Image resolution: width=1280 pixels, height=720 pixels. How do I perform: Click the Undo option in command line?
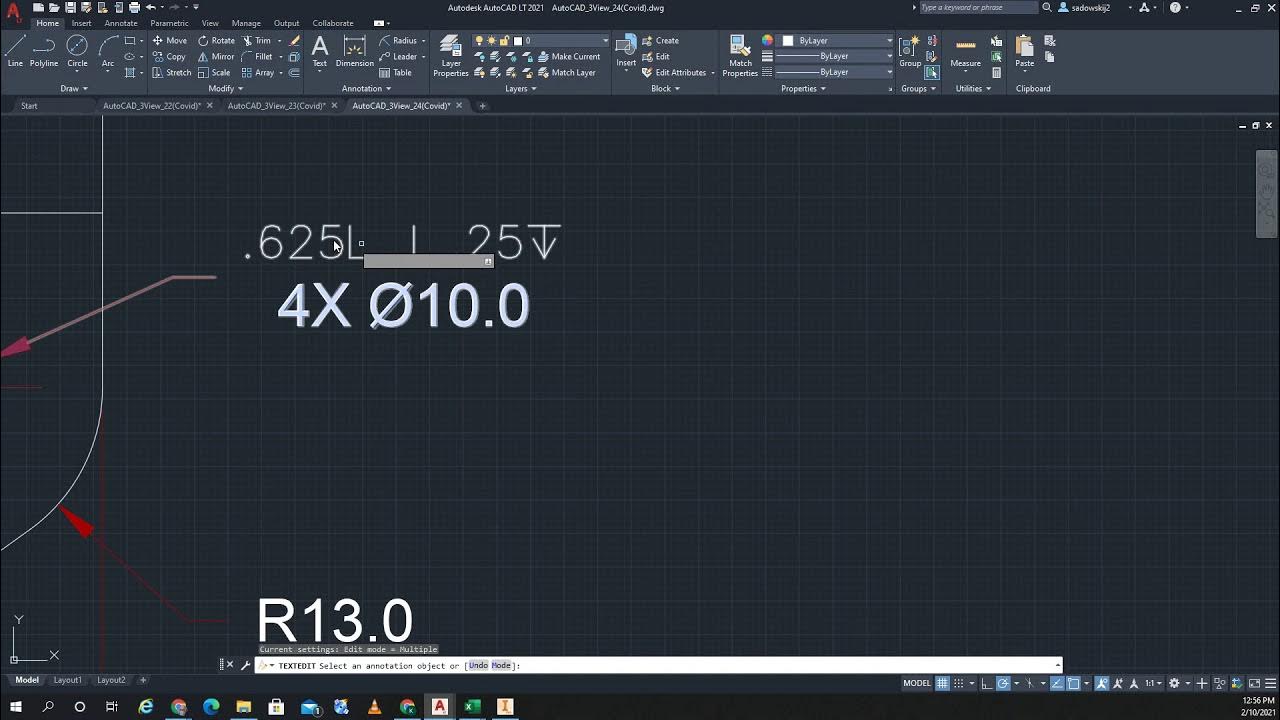478,666
